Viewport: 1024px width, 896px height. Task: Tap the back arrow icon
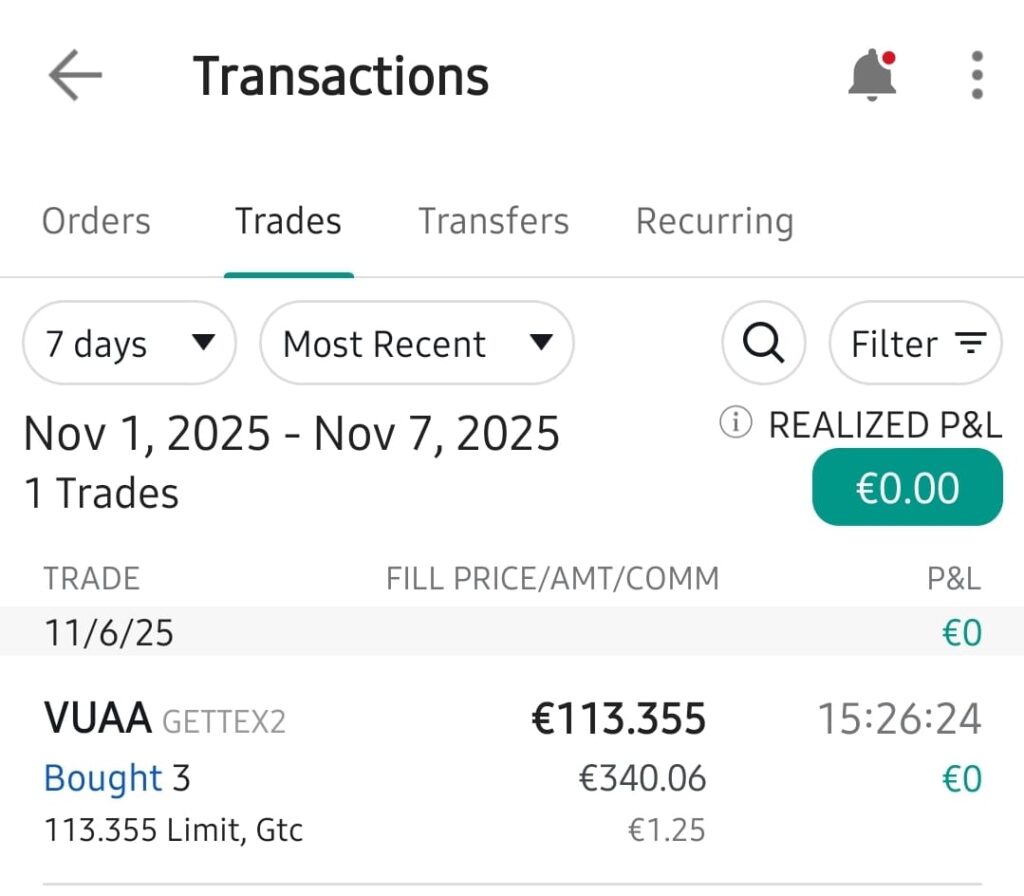tap(75, 76)
